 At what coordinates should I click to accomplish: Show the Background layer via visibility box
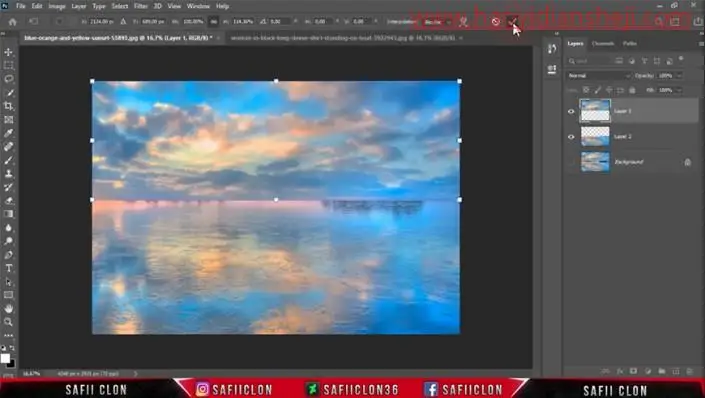click(571, 162)
